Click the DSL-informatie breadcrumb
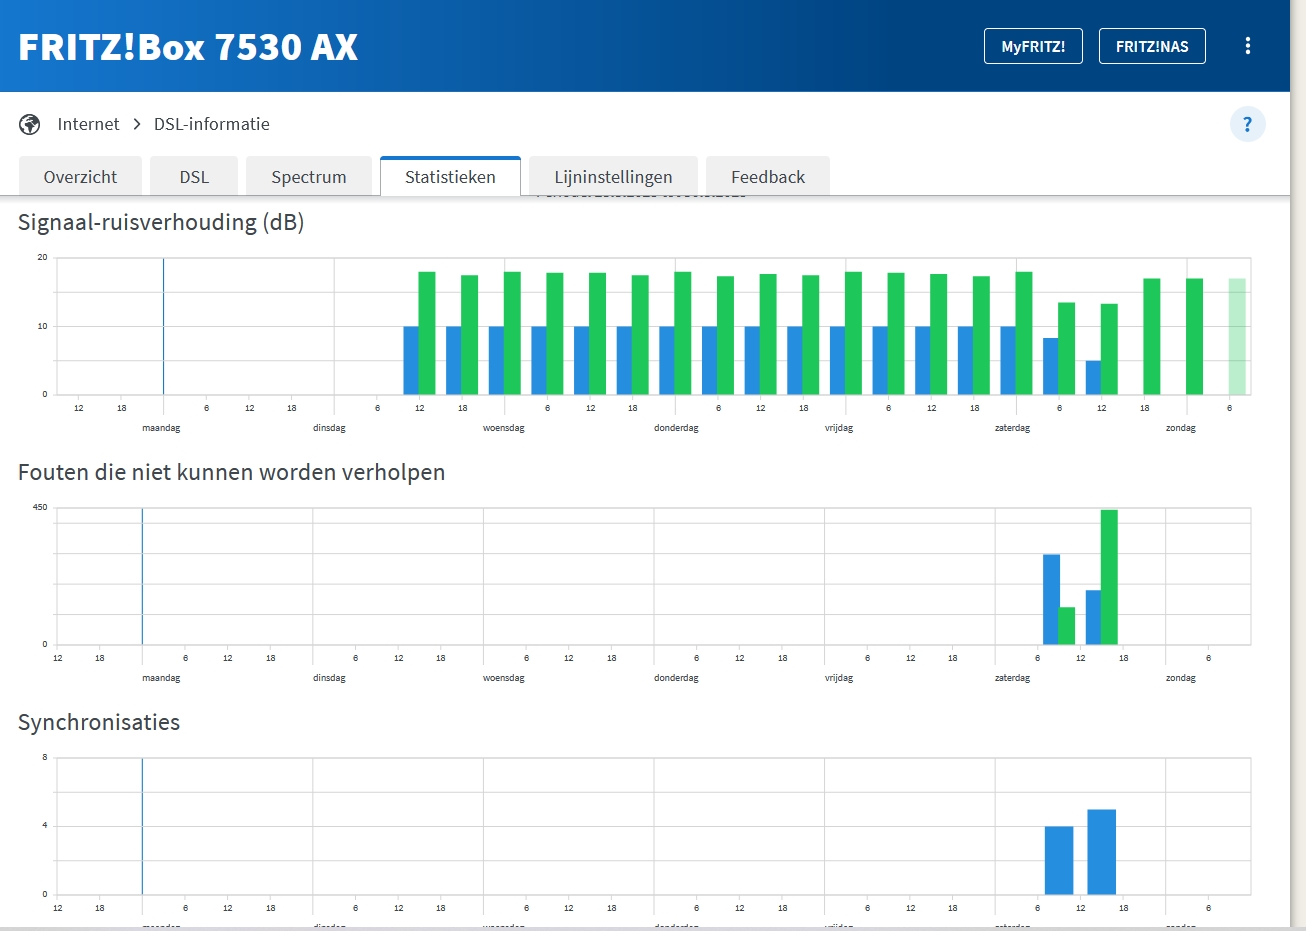 (x=211, y=124)
